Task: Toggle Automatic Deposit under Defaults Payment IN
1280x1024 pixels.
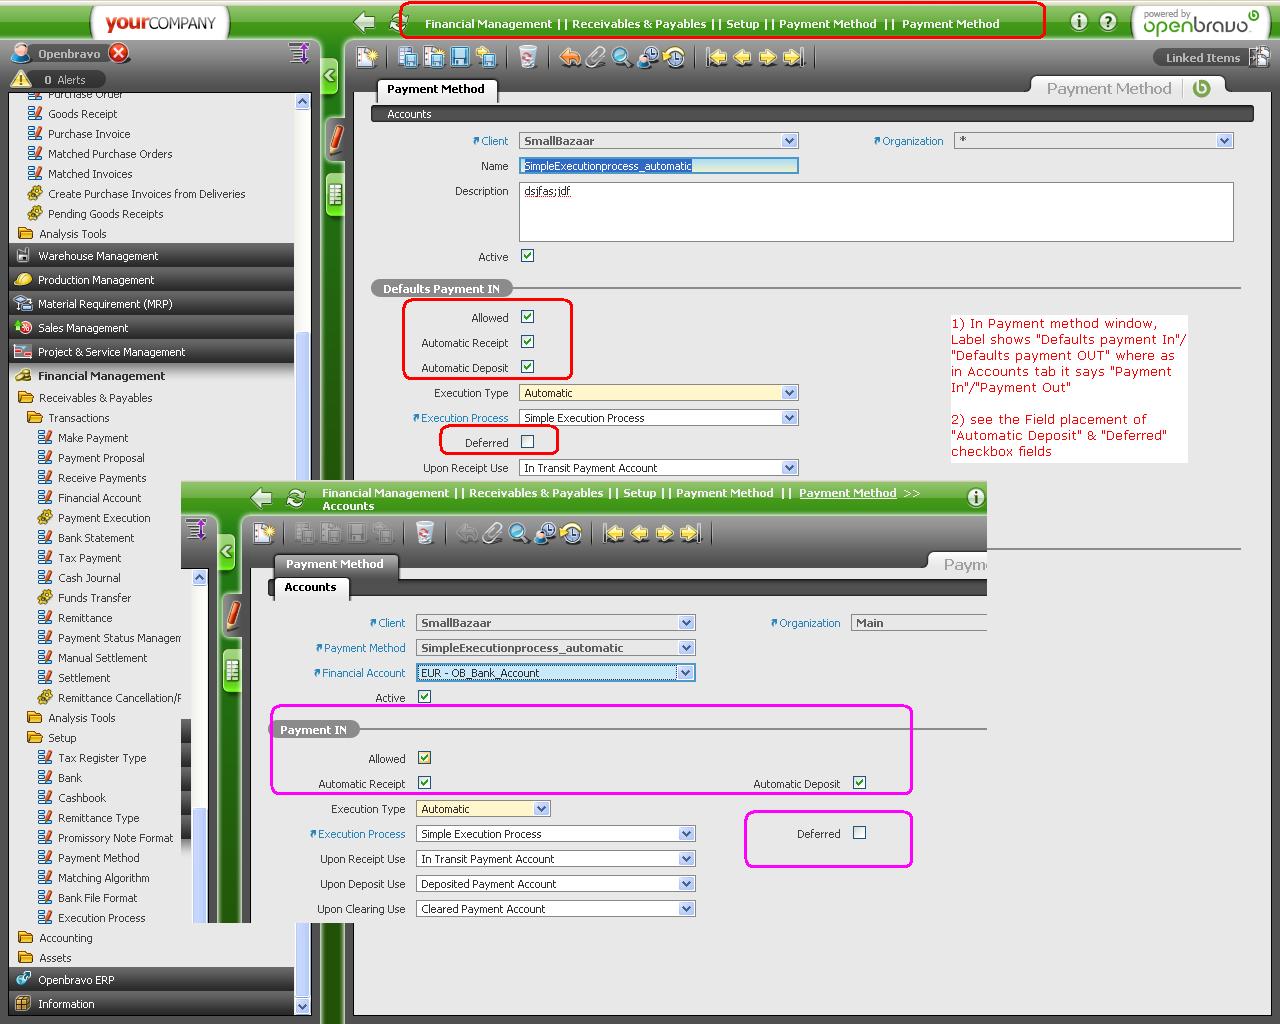Action: point(527,367)
